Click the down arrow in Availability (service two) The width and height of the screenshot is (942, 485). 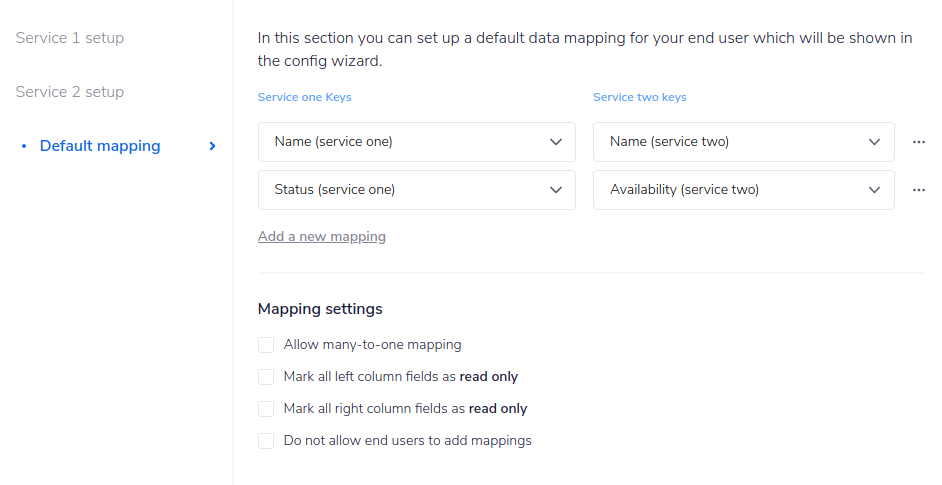[x=875, y=190]
